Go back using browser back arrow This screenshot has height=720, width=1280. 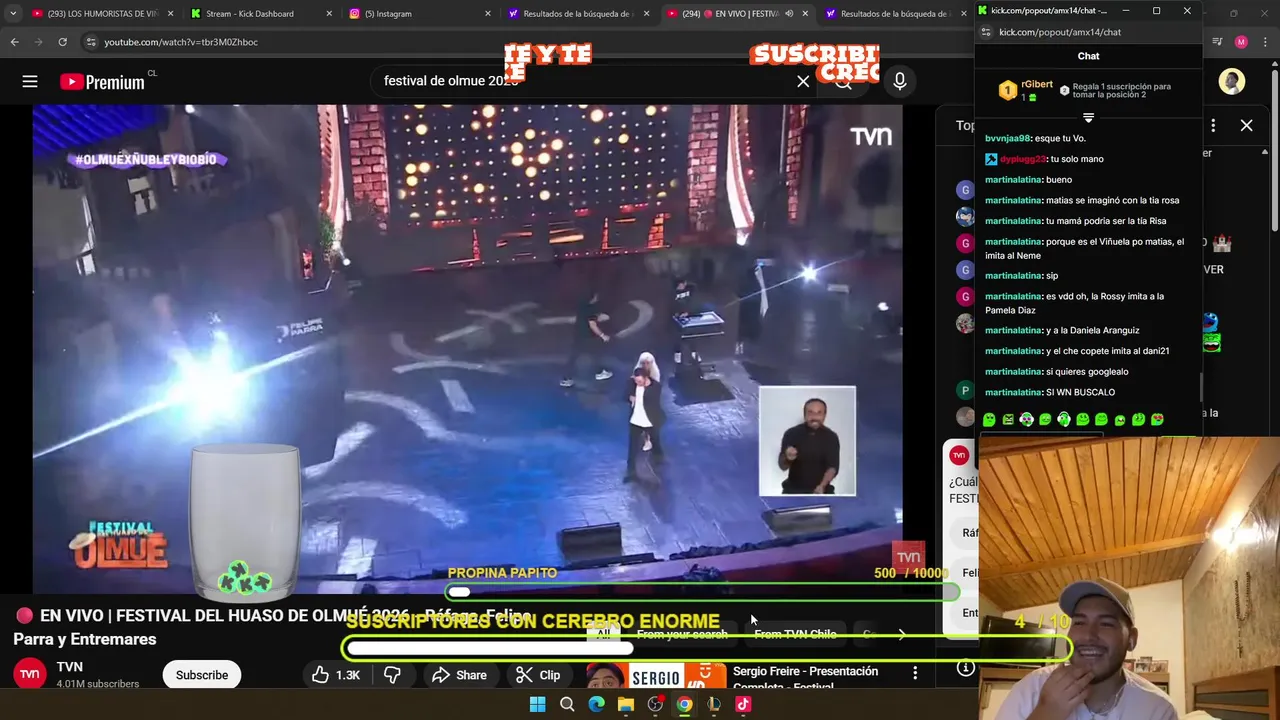tap(14, 42)
